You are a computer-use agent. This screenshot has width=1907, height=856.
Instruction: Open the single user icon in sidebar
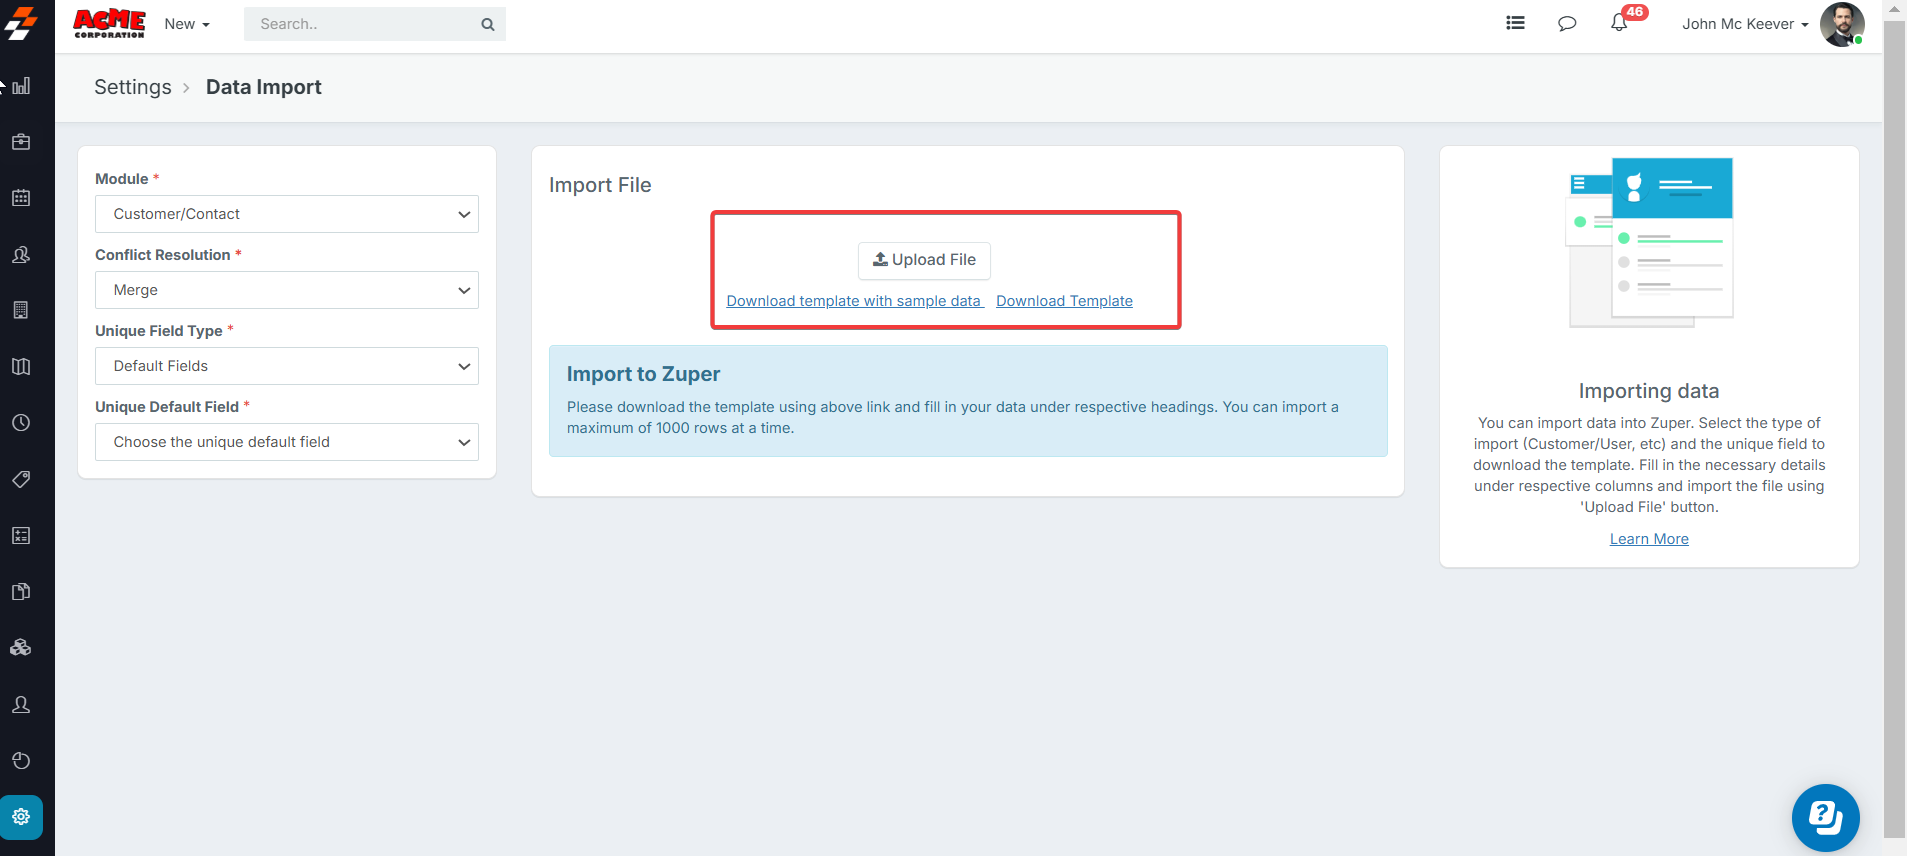[21, 705]
